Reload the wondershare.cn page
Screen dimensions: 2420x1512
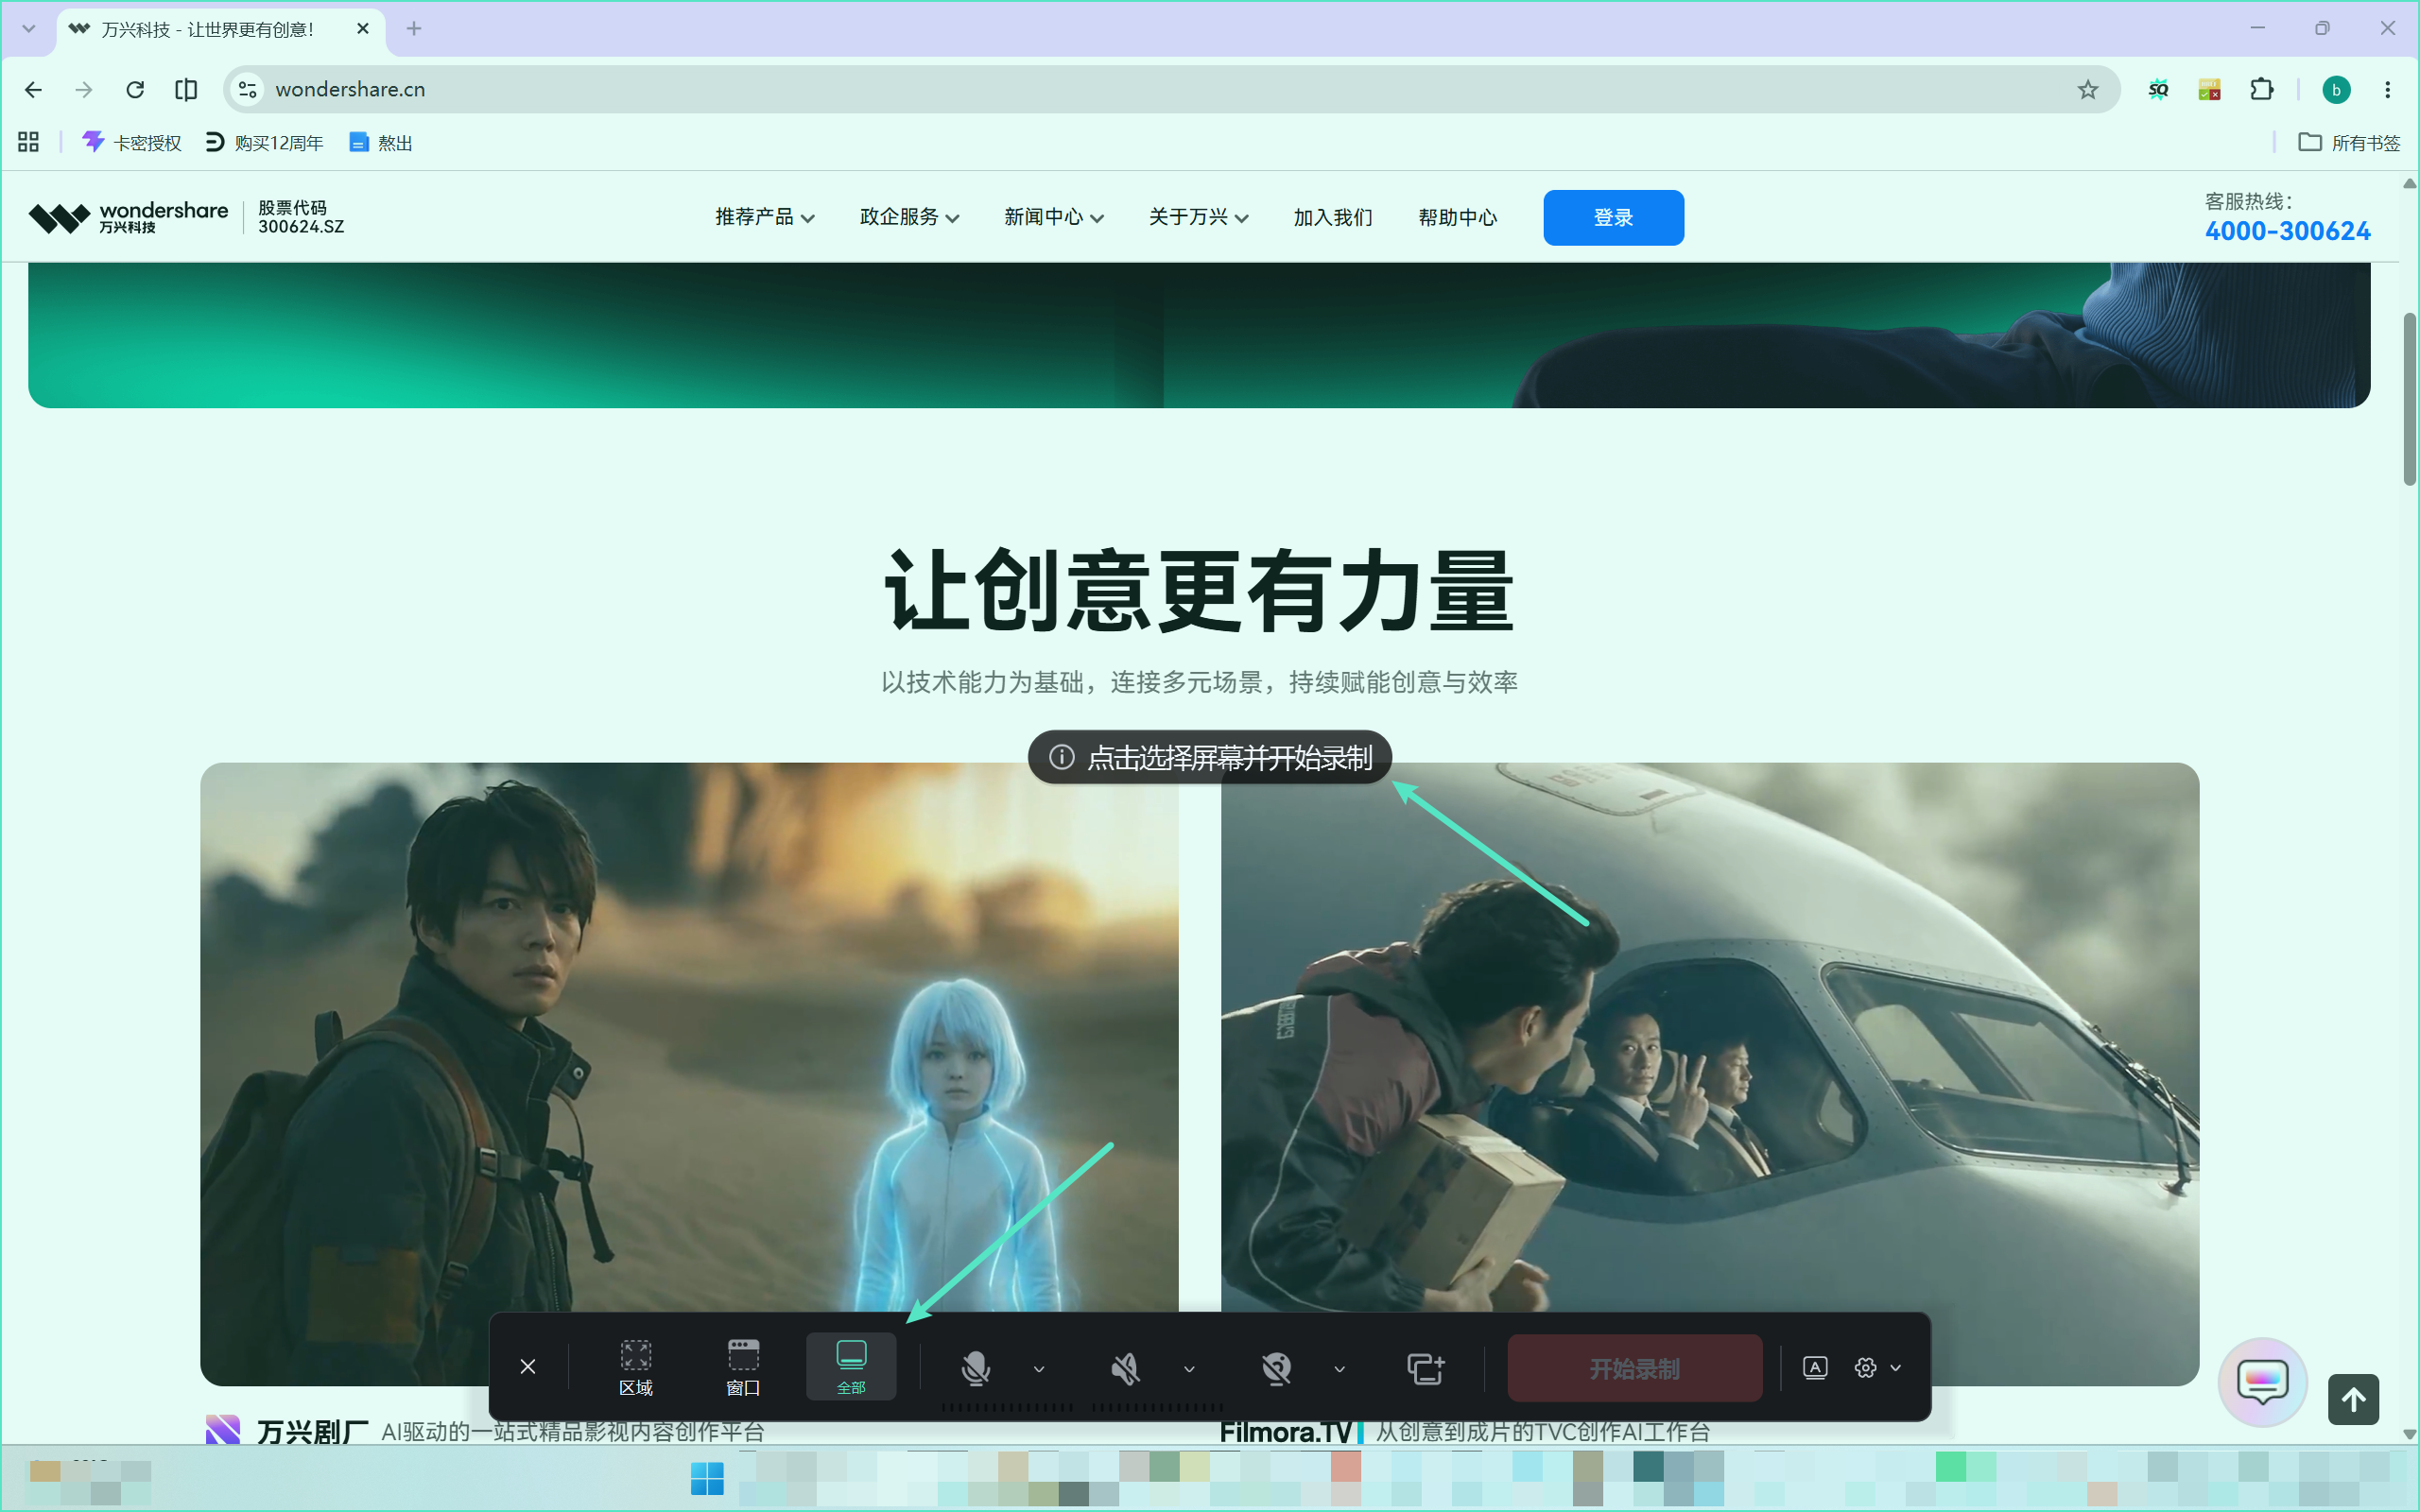[135, 90]
